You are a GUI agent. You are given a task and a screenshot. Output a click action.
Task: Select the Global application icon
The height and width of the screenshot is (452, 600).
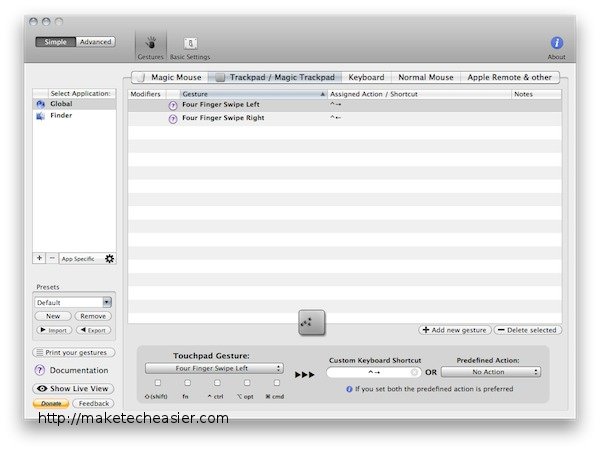click(41, 104)
